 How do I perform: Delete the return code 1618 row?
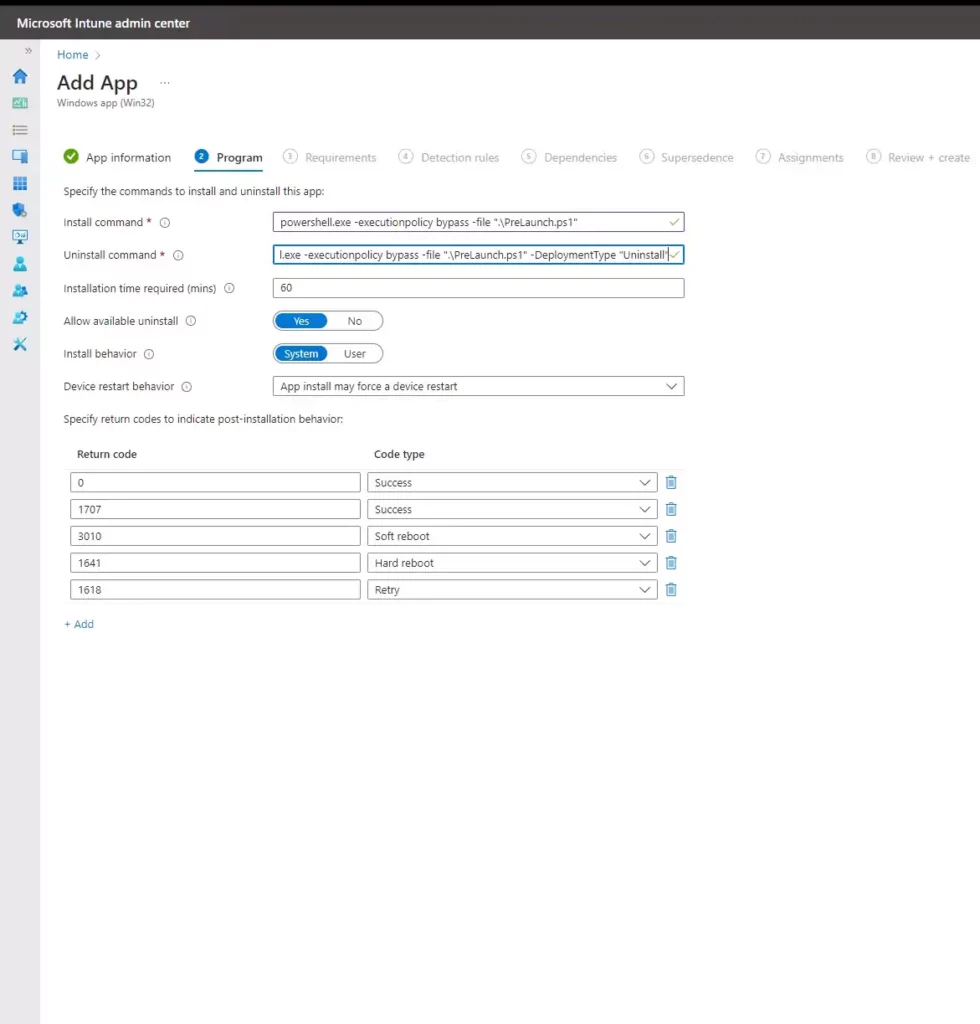[671, 590]
